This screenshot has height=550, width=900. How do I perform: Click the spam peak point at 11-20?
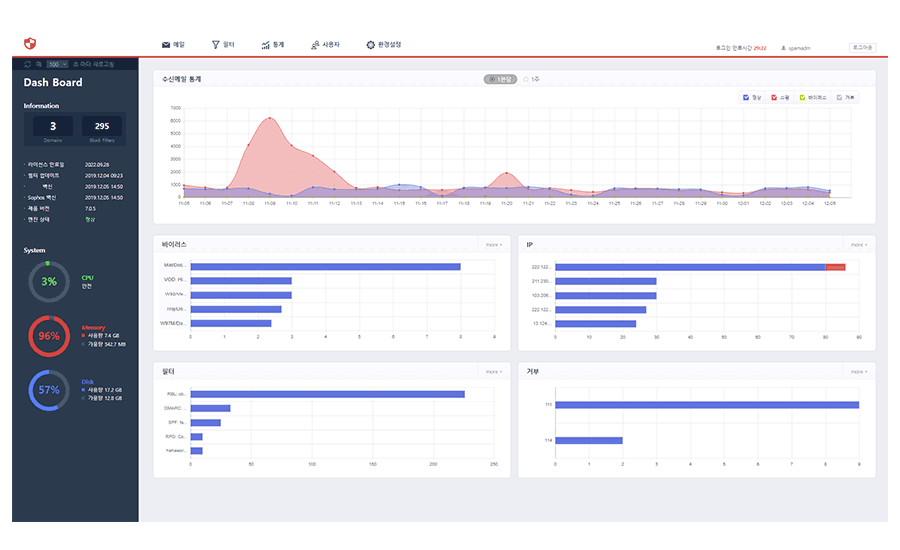coord(506,172)
